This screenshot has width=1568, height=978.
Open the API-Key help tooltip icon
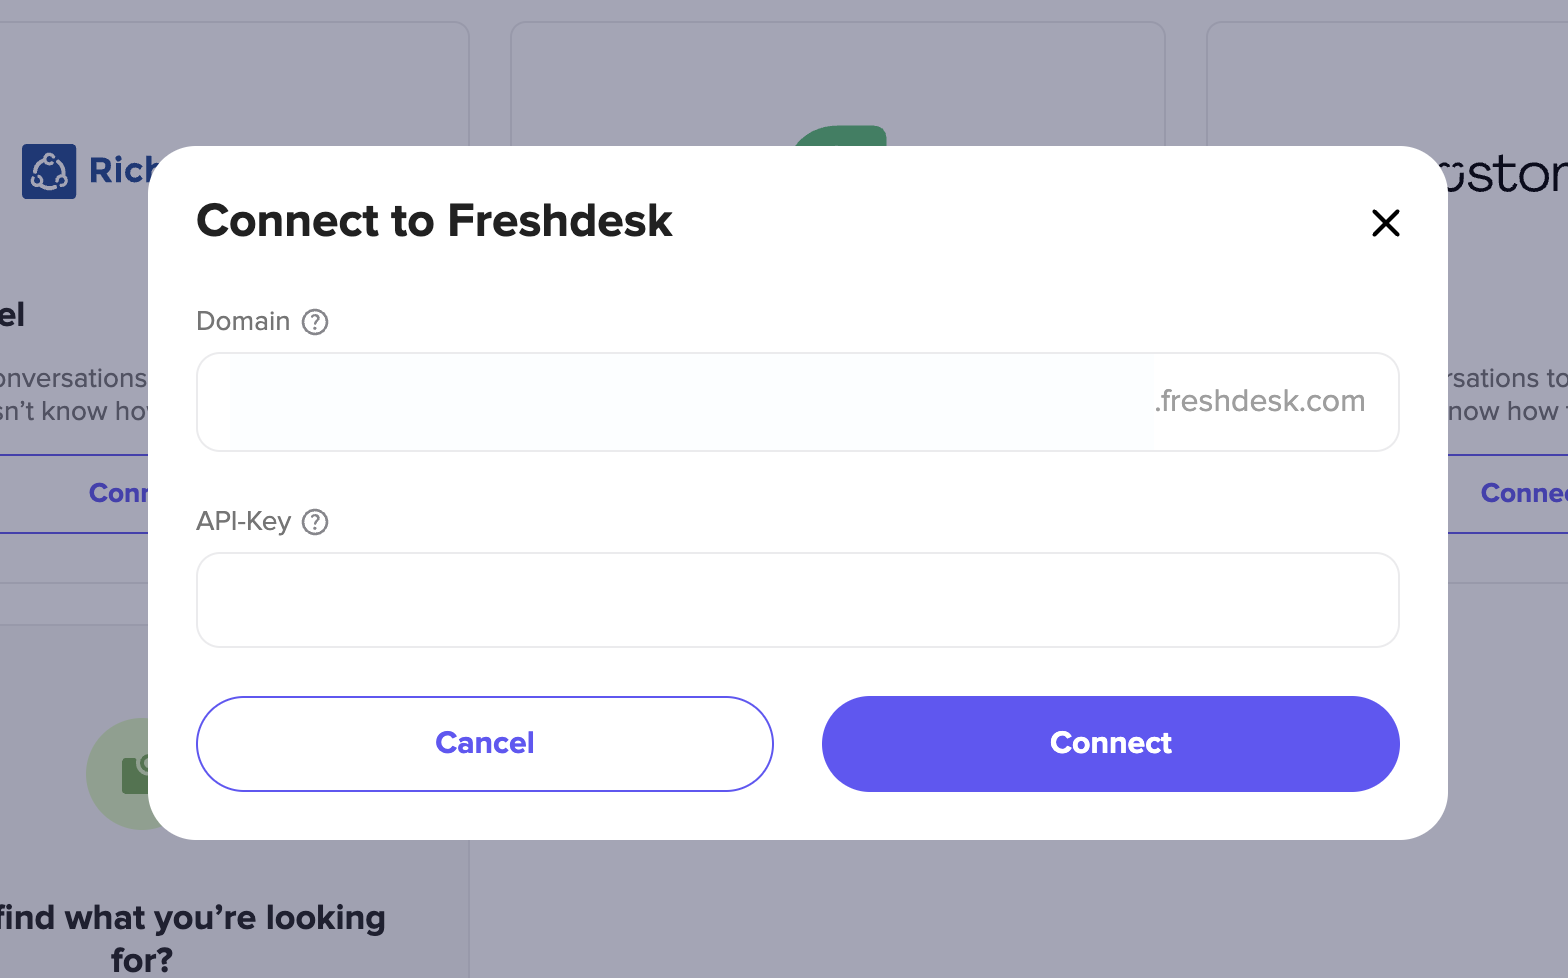click(315, 522)
